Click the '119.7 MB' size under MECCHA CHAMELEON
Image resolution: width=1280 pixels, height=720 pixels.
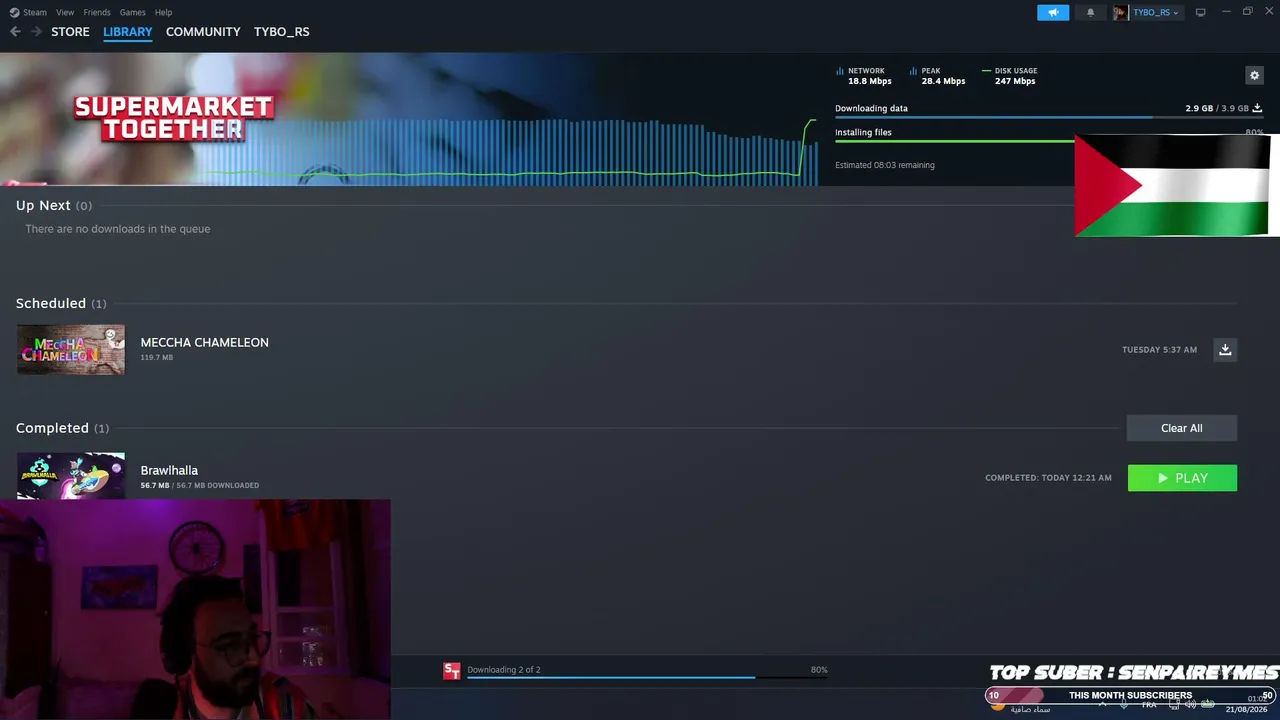pyautogui.click(x=156, y=357)
